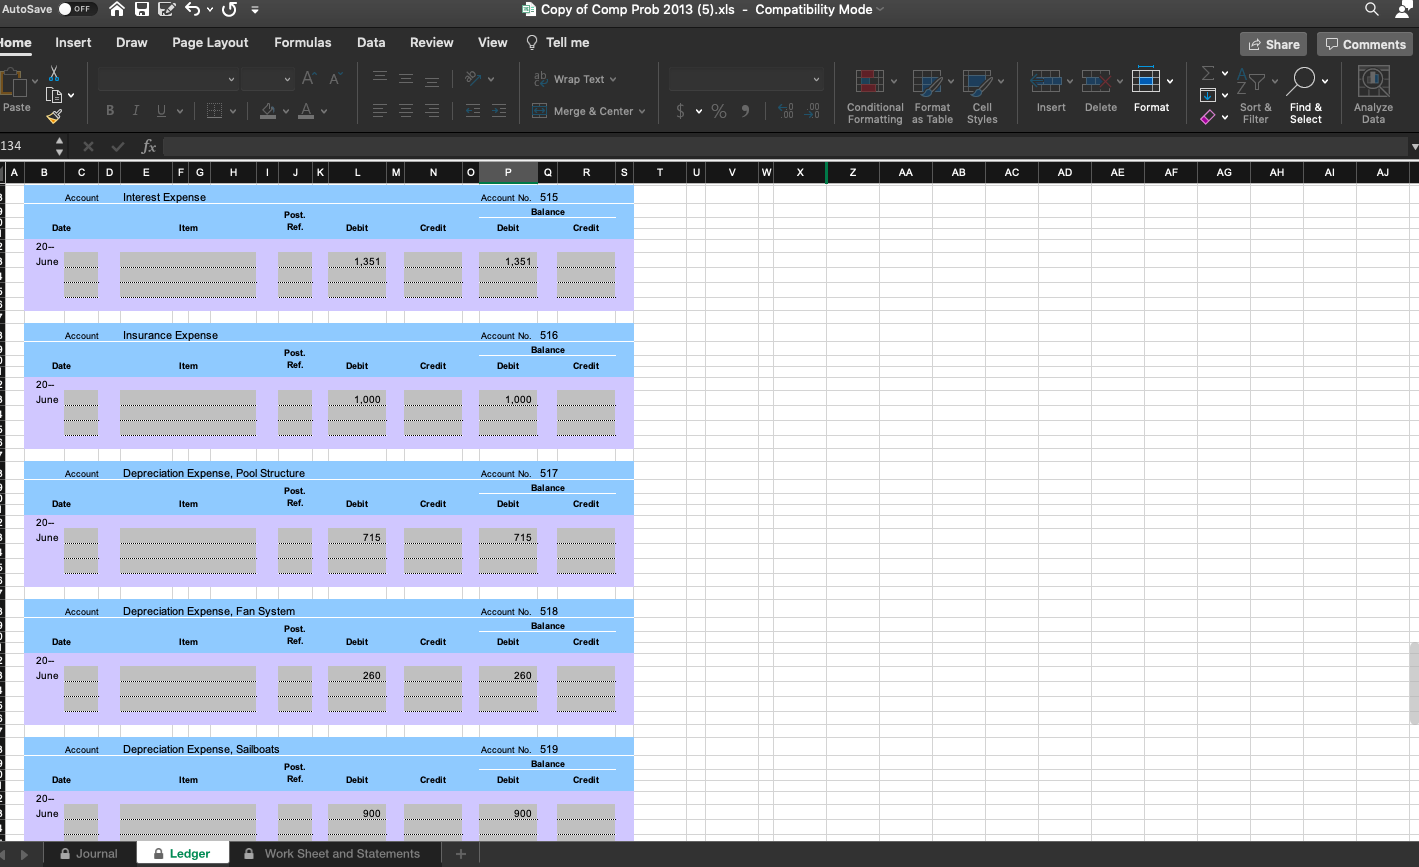This screenshot has width=1419, height=867.
Task: Click the Insert cells icon
Action: 1046,79
